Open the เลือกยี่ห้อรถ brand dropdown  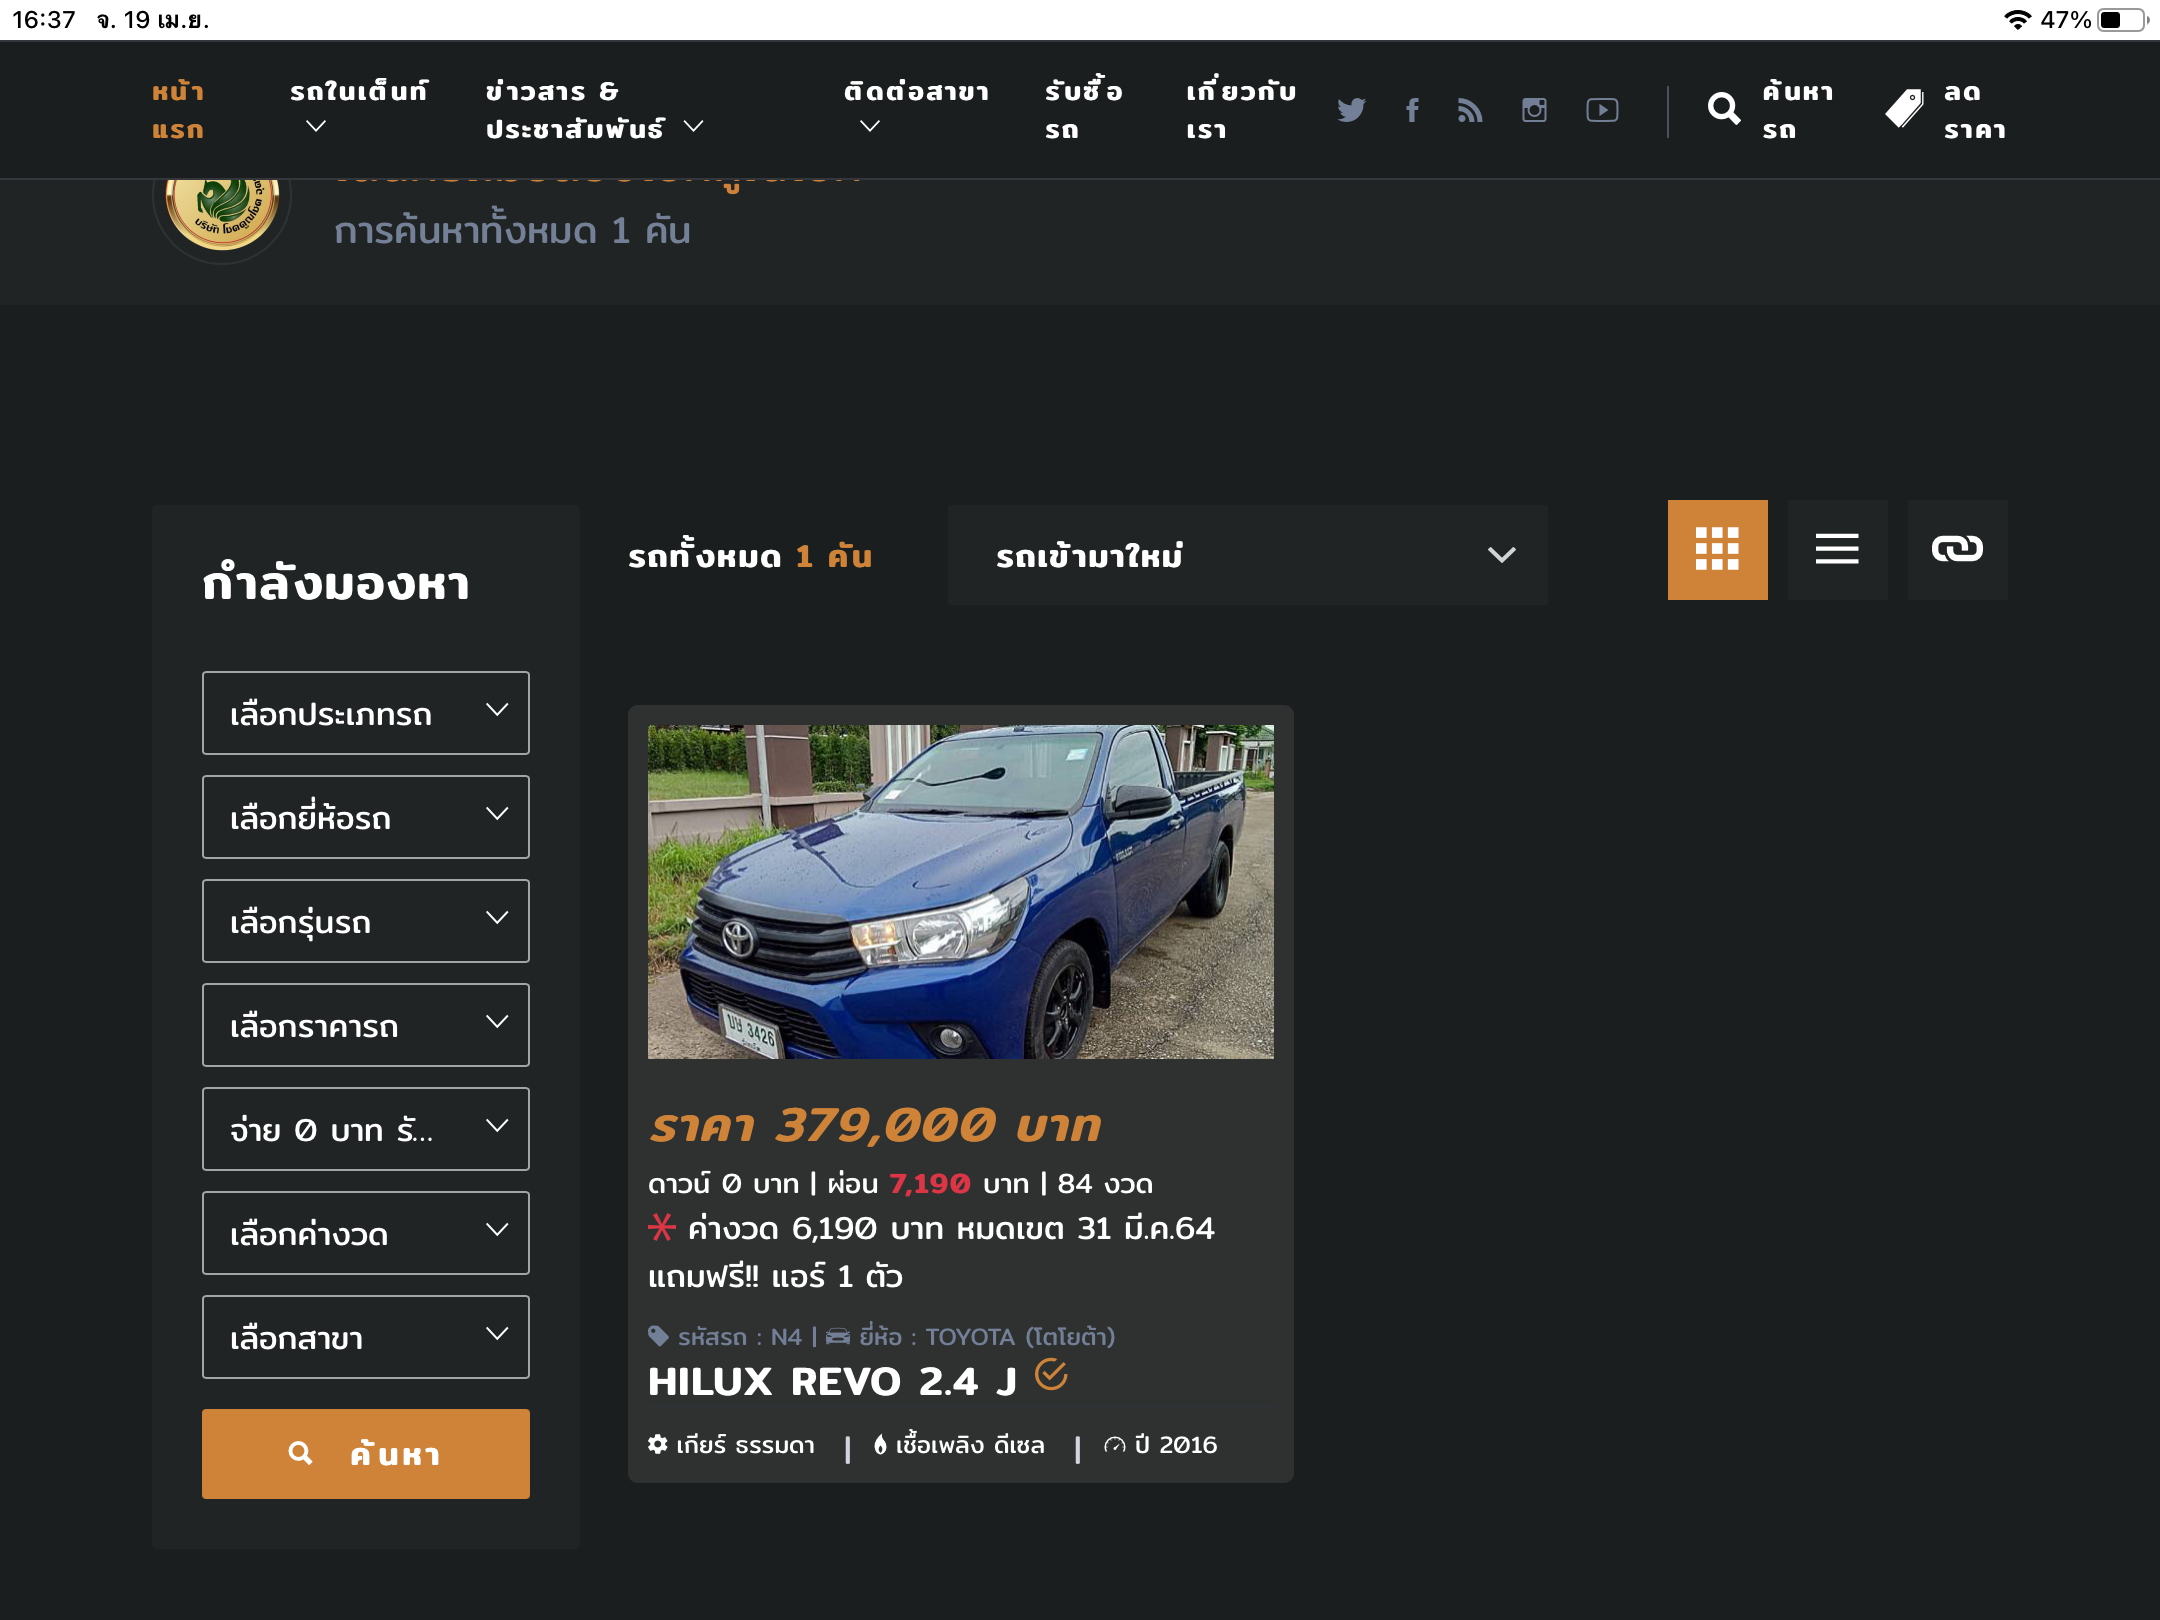click(365, 817)
